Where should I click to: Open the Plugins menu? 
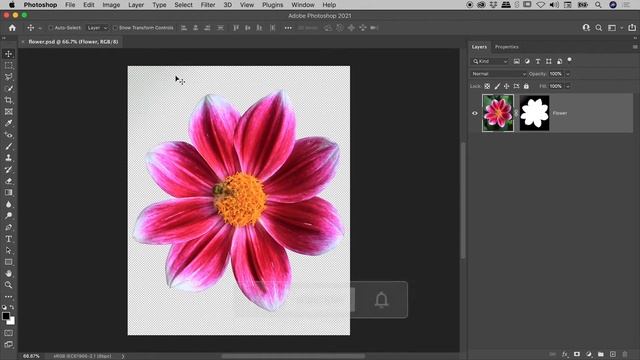click(x=273, y=5)
